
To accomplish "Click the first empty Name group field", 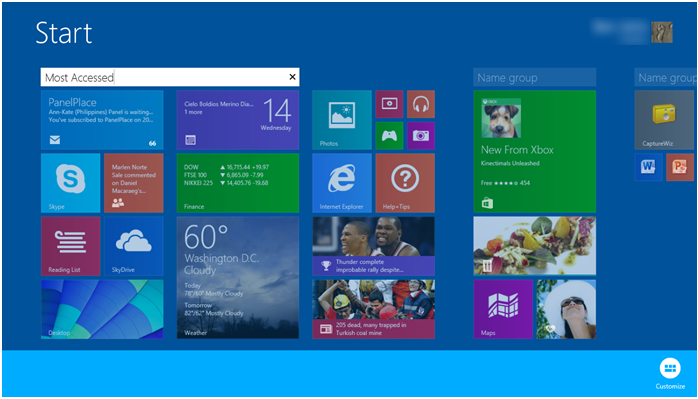I will (535, 77).
